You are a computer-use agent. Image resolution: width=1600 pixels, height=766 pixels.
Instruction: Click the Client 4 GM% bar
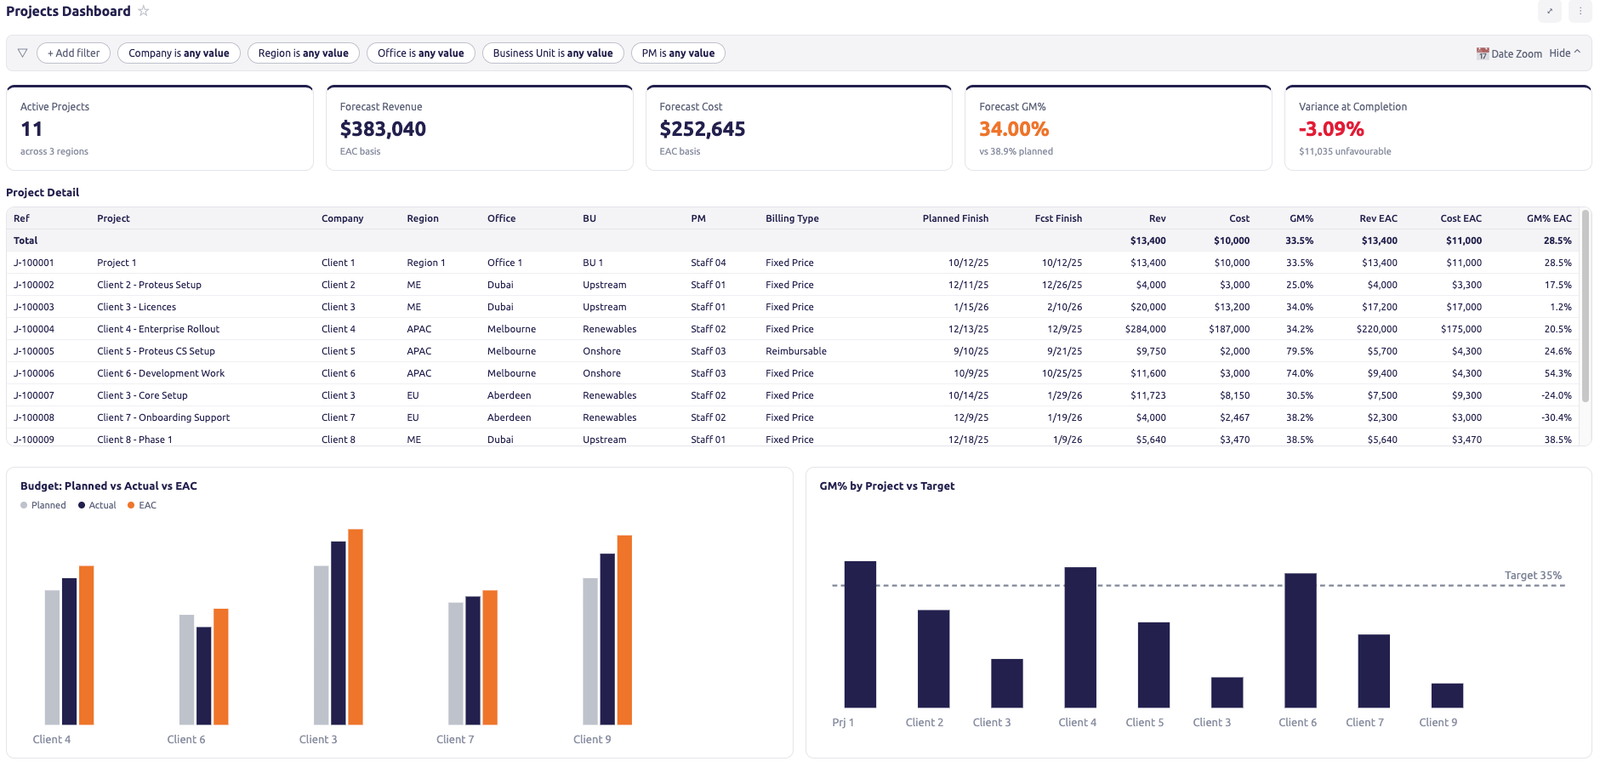1081,637
